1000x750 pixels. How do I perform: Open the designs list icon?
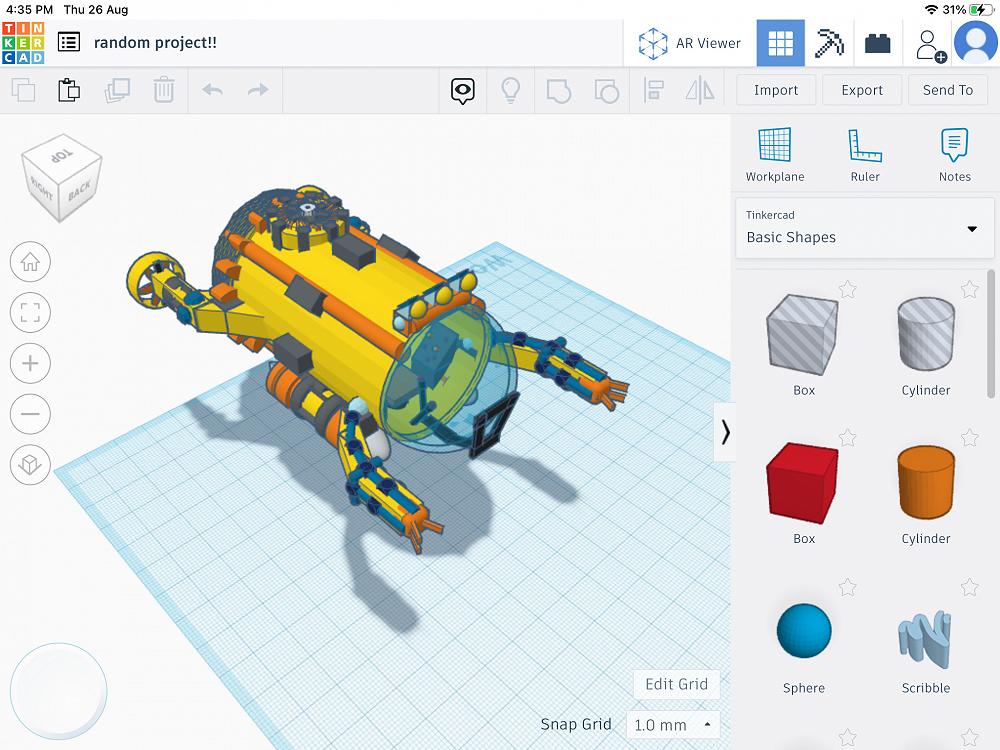coord(69,42)
